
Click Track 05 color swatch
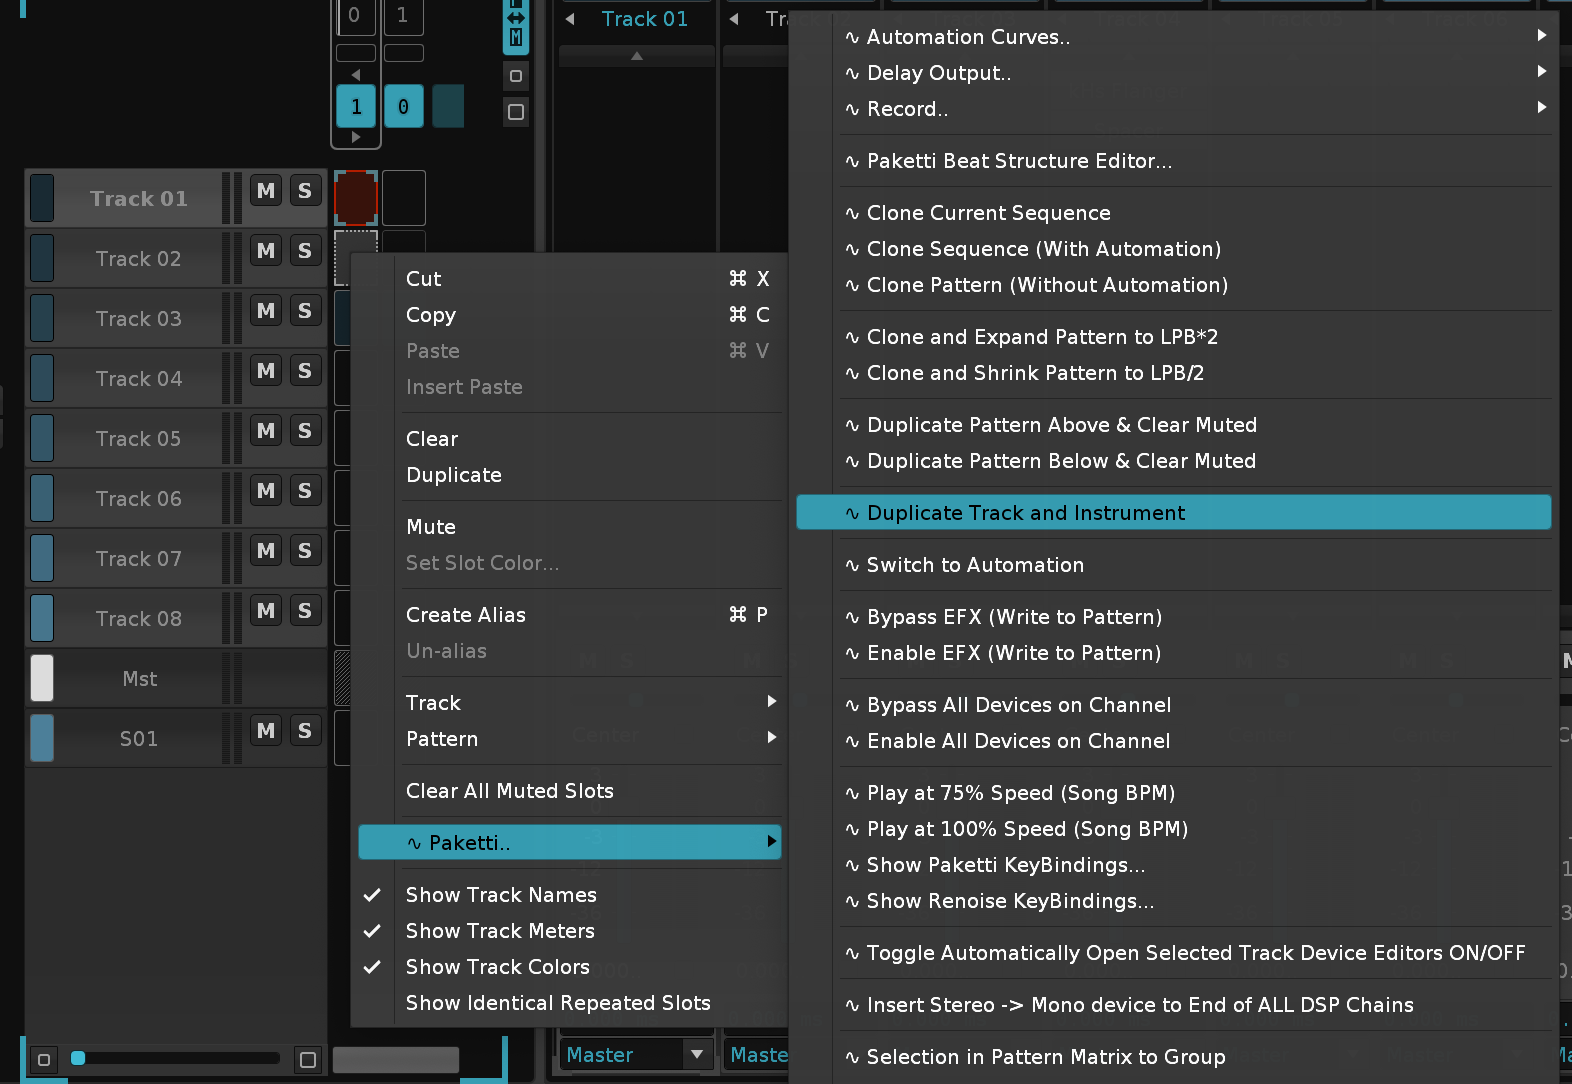(x=42, y=438)
